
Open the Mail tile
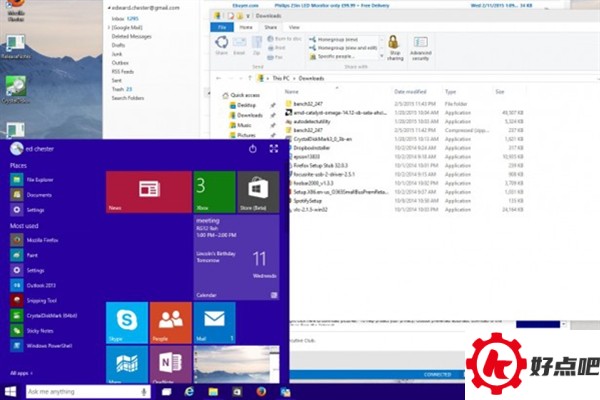pyautogui.click(x=214, y=323)
